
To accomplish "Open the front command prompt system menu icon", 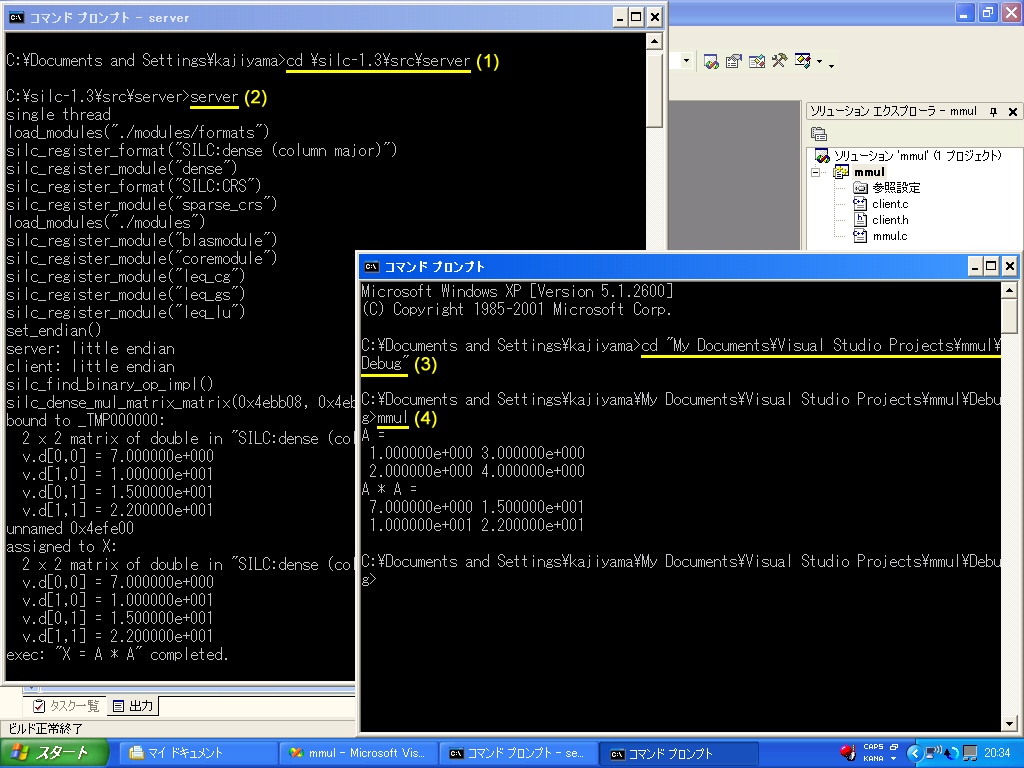I will [x=371, y=266].
